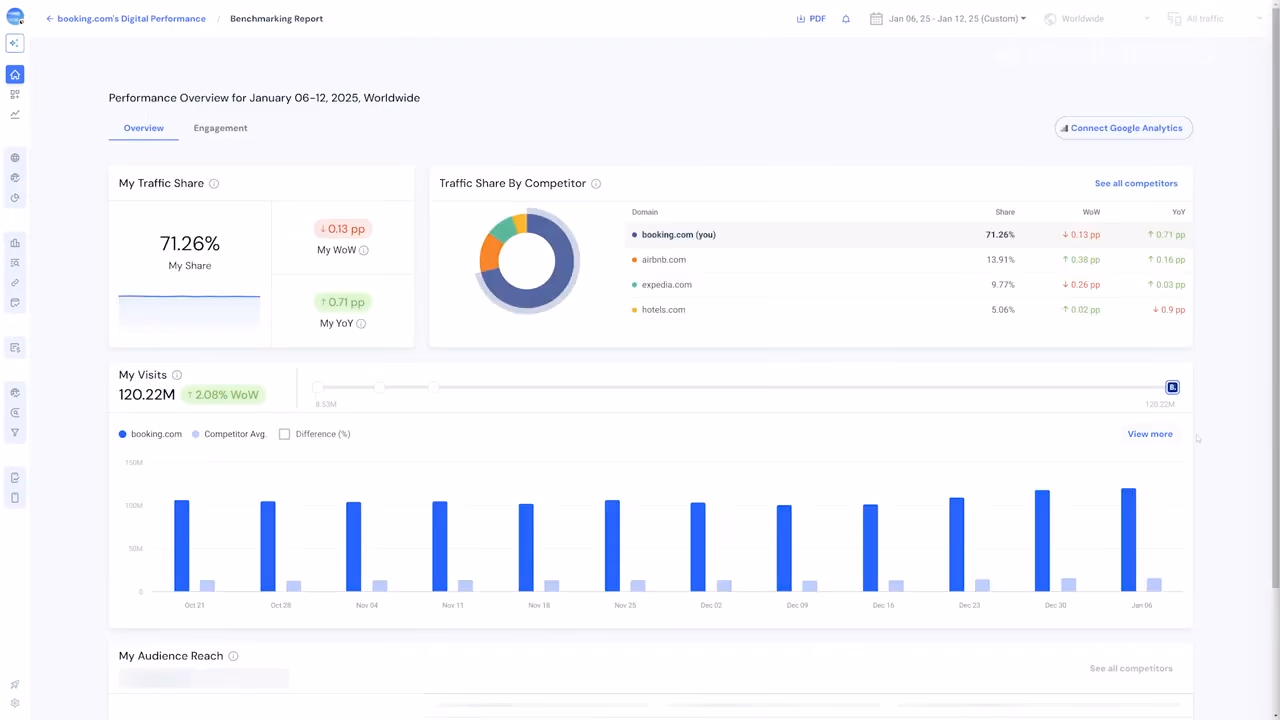Click the 2.08% WoW visits badge
Screen dimensions: 1280x720
222,395
